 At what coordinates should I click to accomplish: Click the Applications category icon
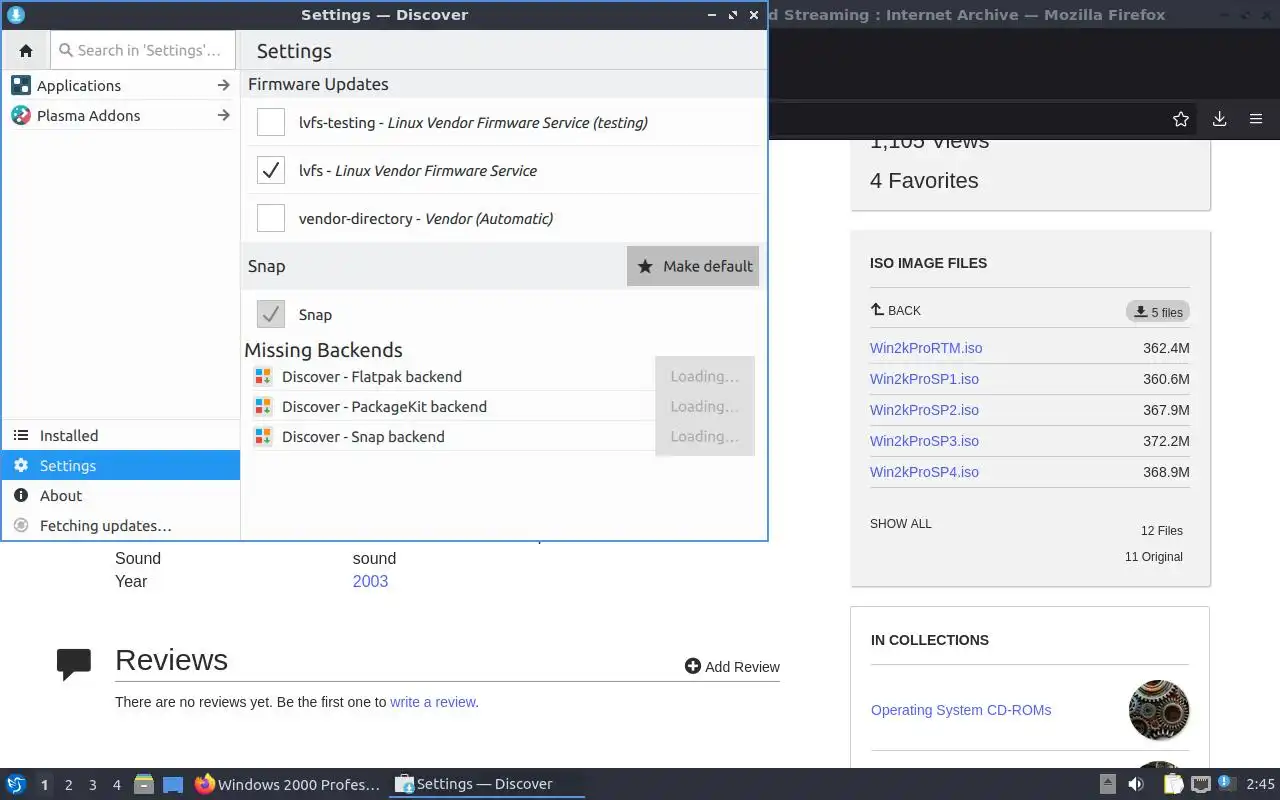pos(21,85)
